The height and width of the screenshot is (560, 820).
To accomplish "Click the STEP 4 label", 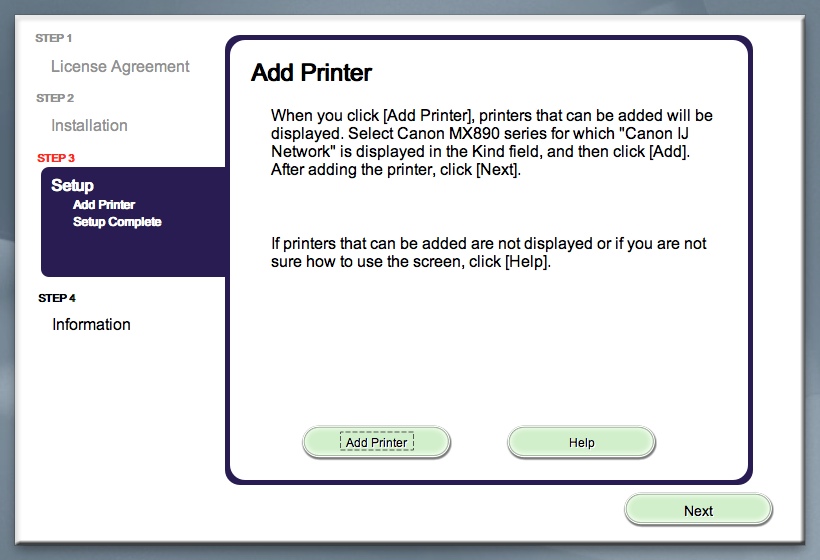I will point(56,298).
